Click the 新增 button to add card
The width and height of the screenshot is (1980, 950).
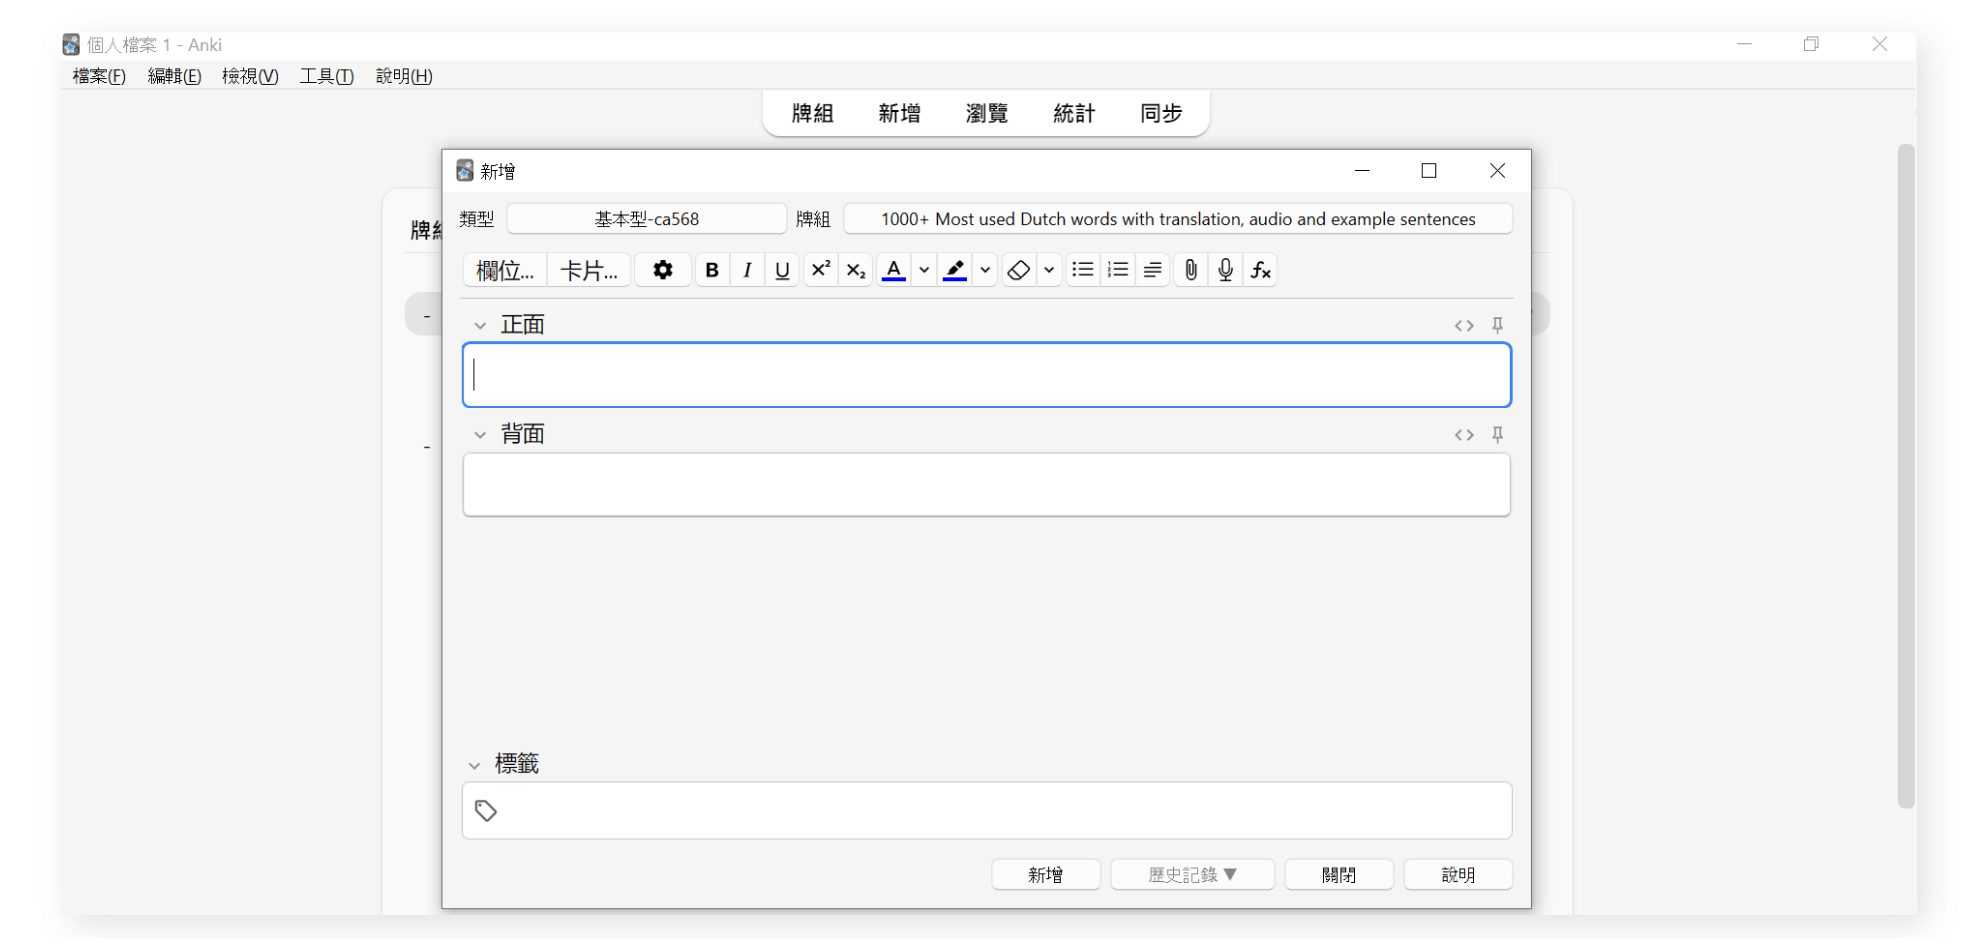1045,875
